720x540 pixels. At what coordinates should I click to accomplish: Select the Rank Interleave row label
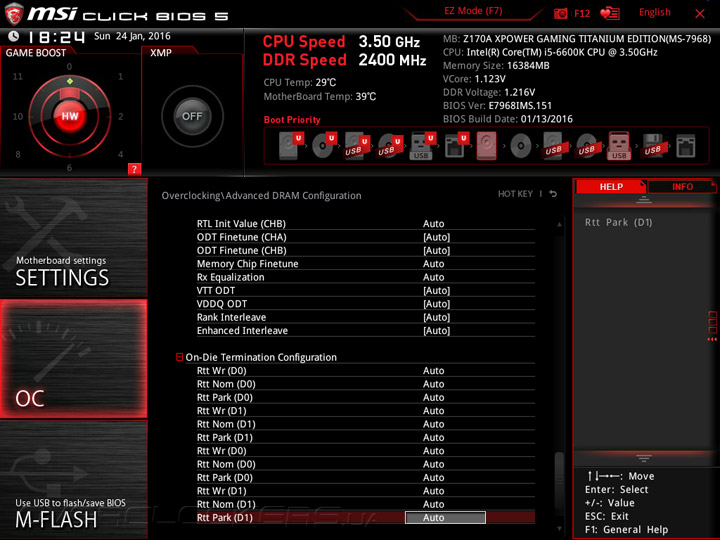point(231,317)
